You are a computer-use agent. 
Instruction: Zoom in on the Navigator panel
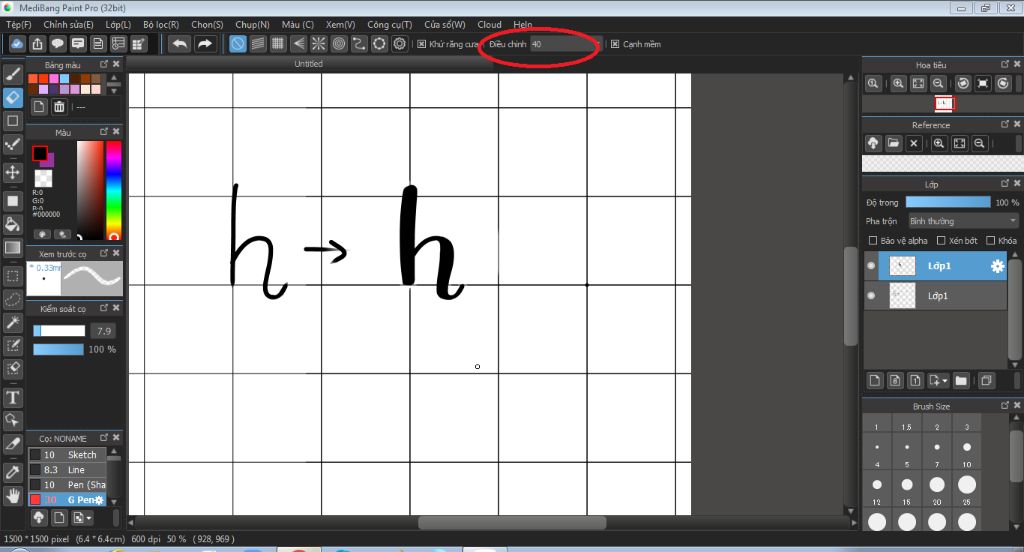[x=898, y=84]
